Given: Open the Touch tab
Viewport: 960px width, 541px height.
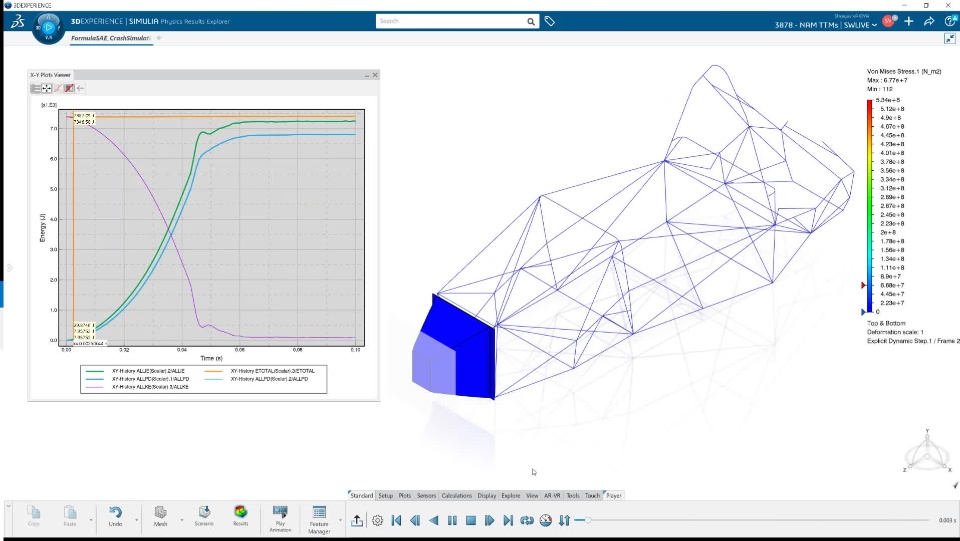Looking at the screenshot, I should tap(592, 496).
